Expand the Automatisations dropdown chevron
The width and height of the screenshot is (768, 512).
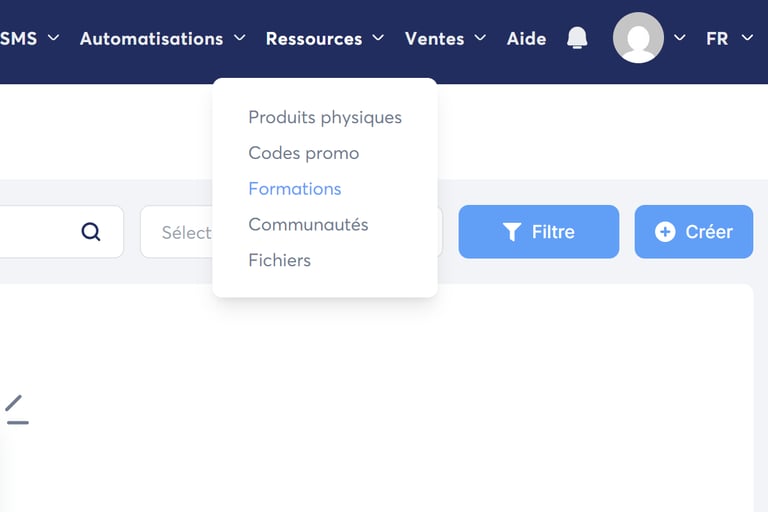pos(240,38)
